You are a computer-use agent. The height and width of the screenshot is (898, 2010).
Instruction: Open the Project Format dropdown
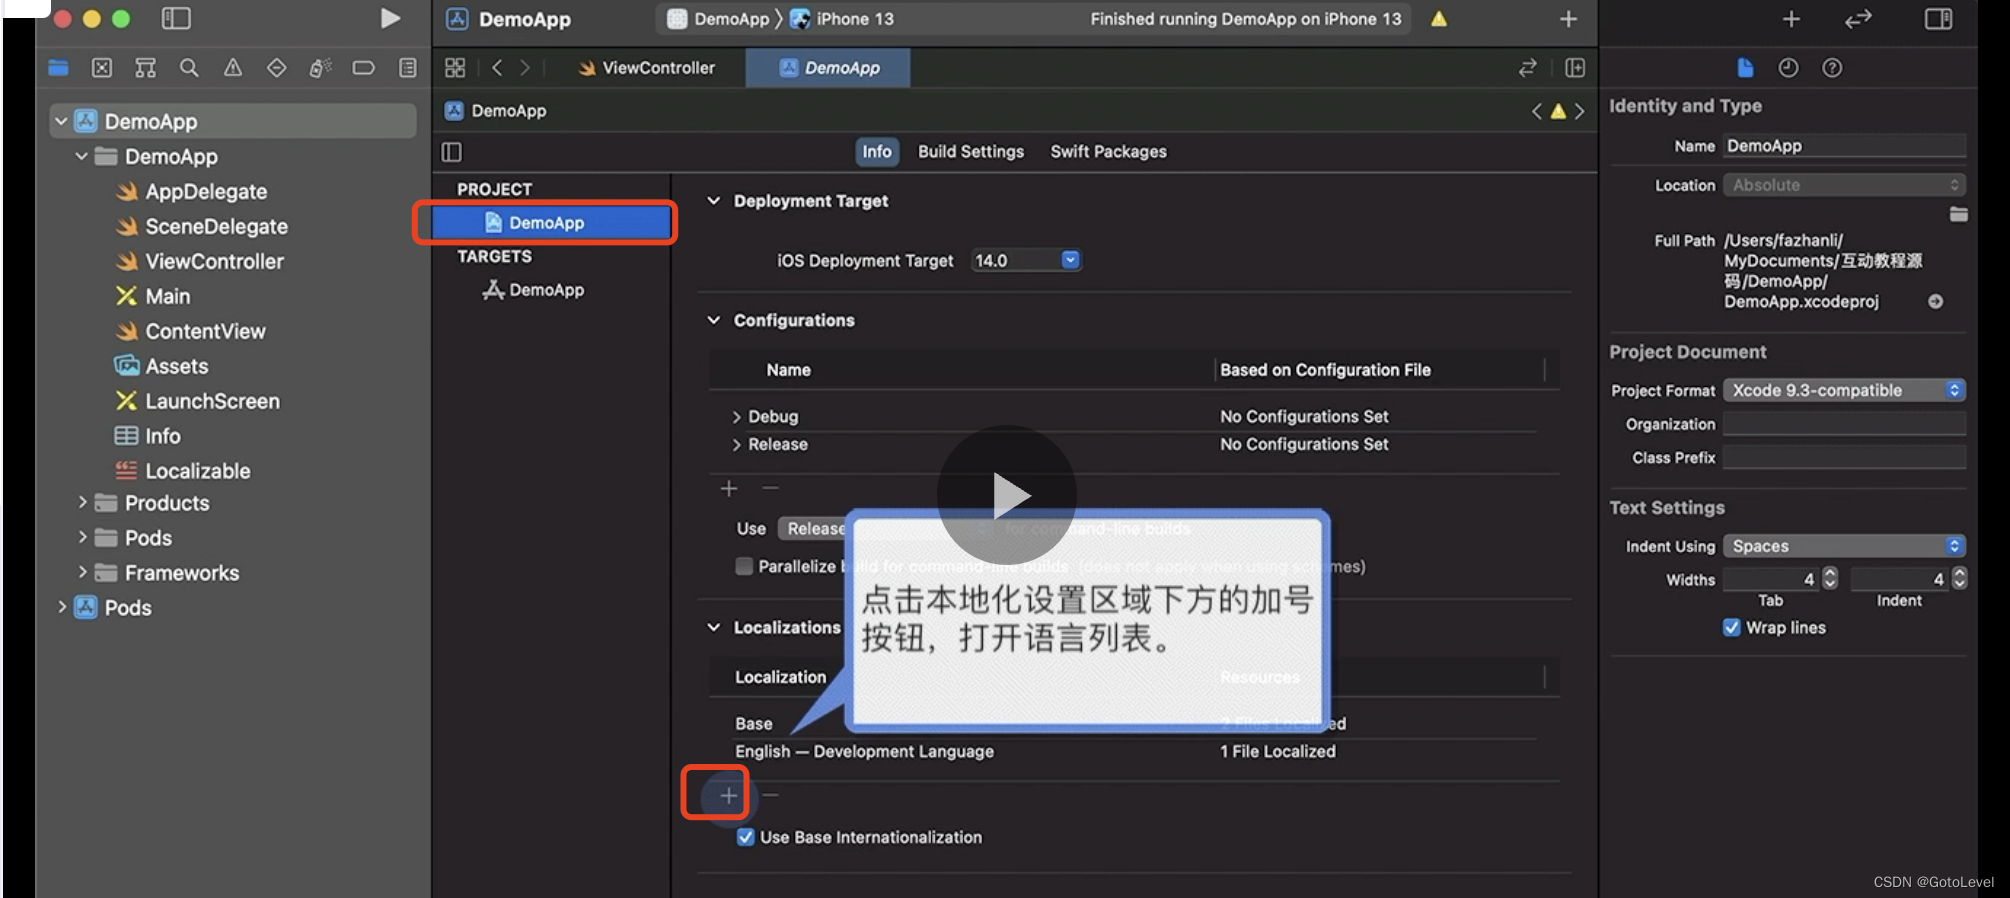tap(1844, 390)
